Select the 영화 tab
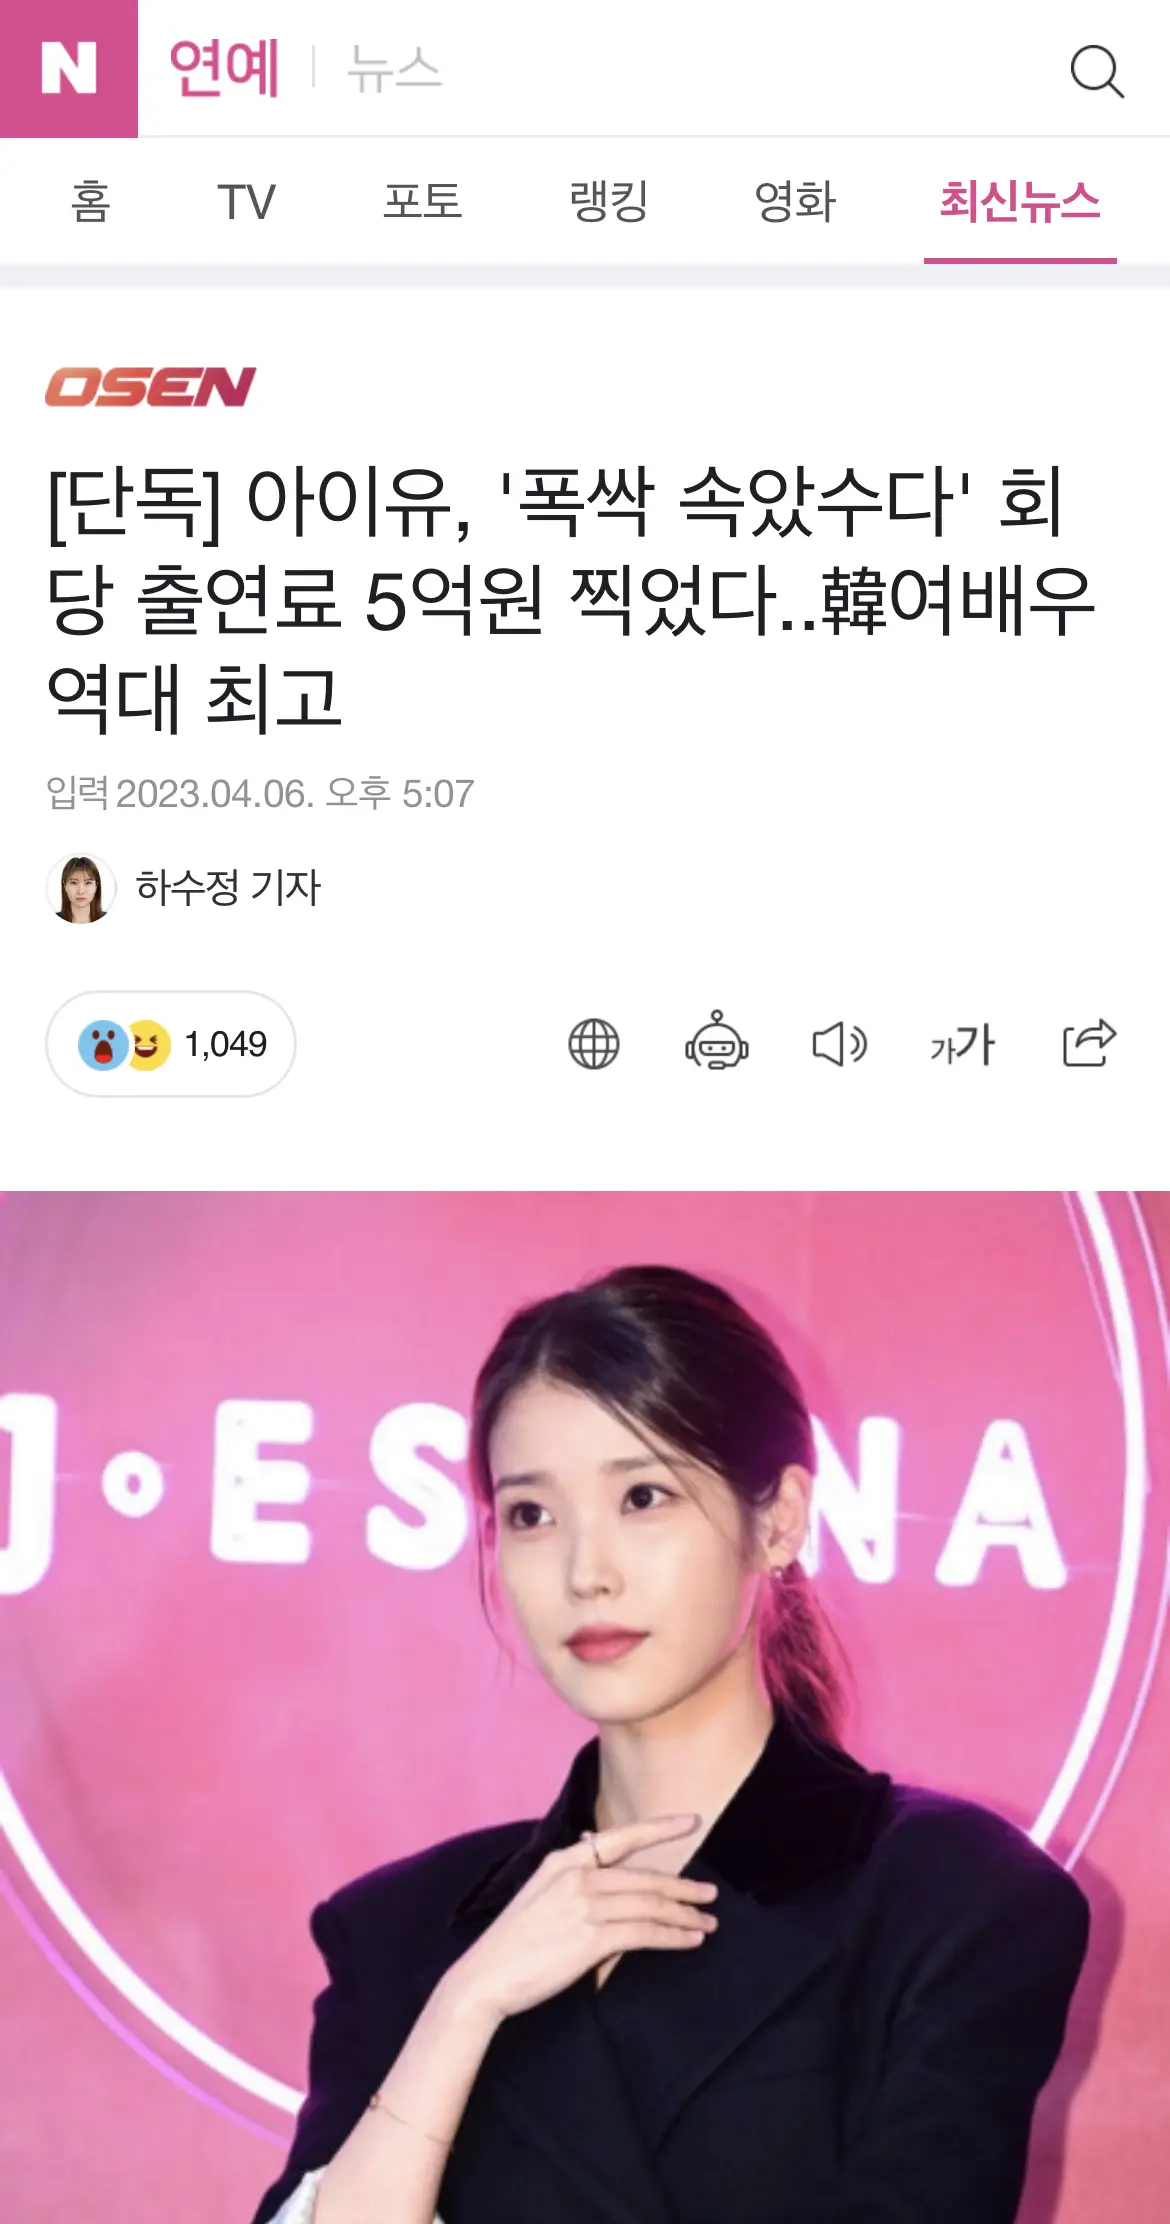The image size is (1170, 2224). coord(795,201)
